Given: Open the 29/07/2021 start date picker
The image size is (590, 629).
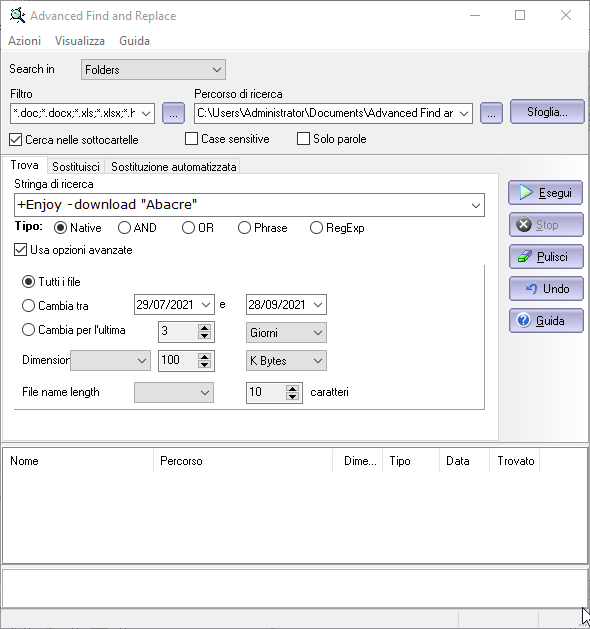Looking at the screenshot, I should 206,304.
